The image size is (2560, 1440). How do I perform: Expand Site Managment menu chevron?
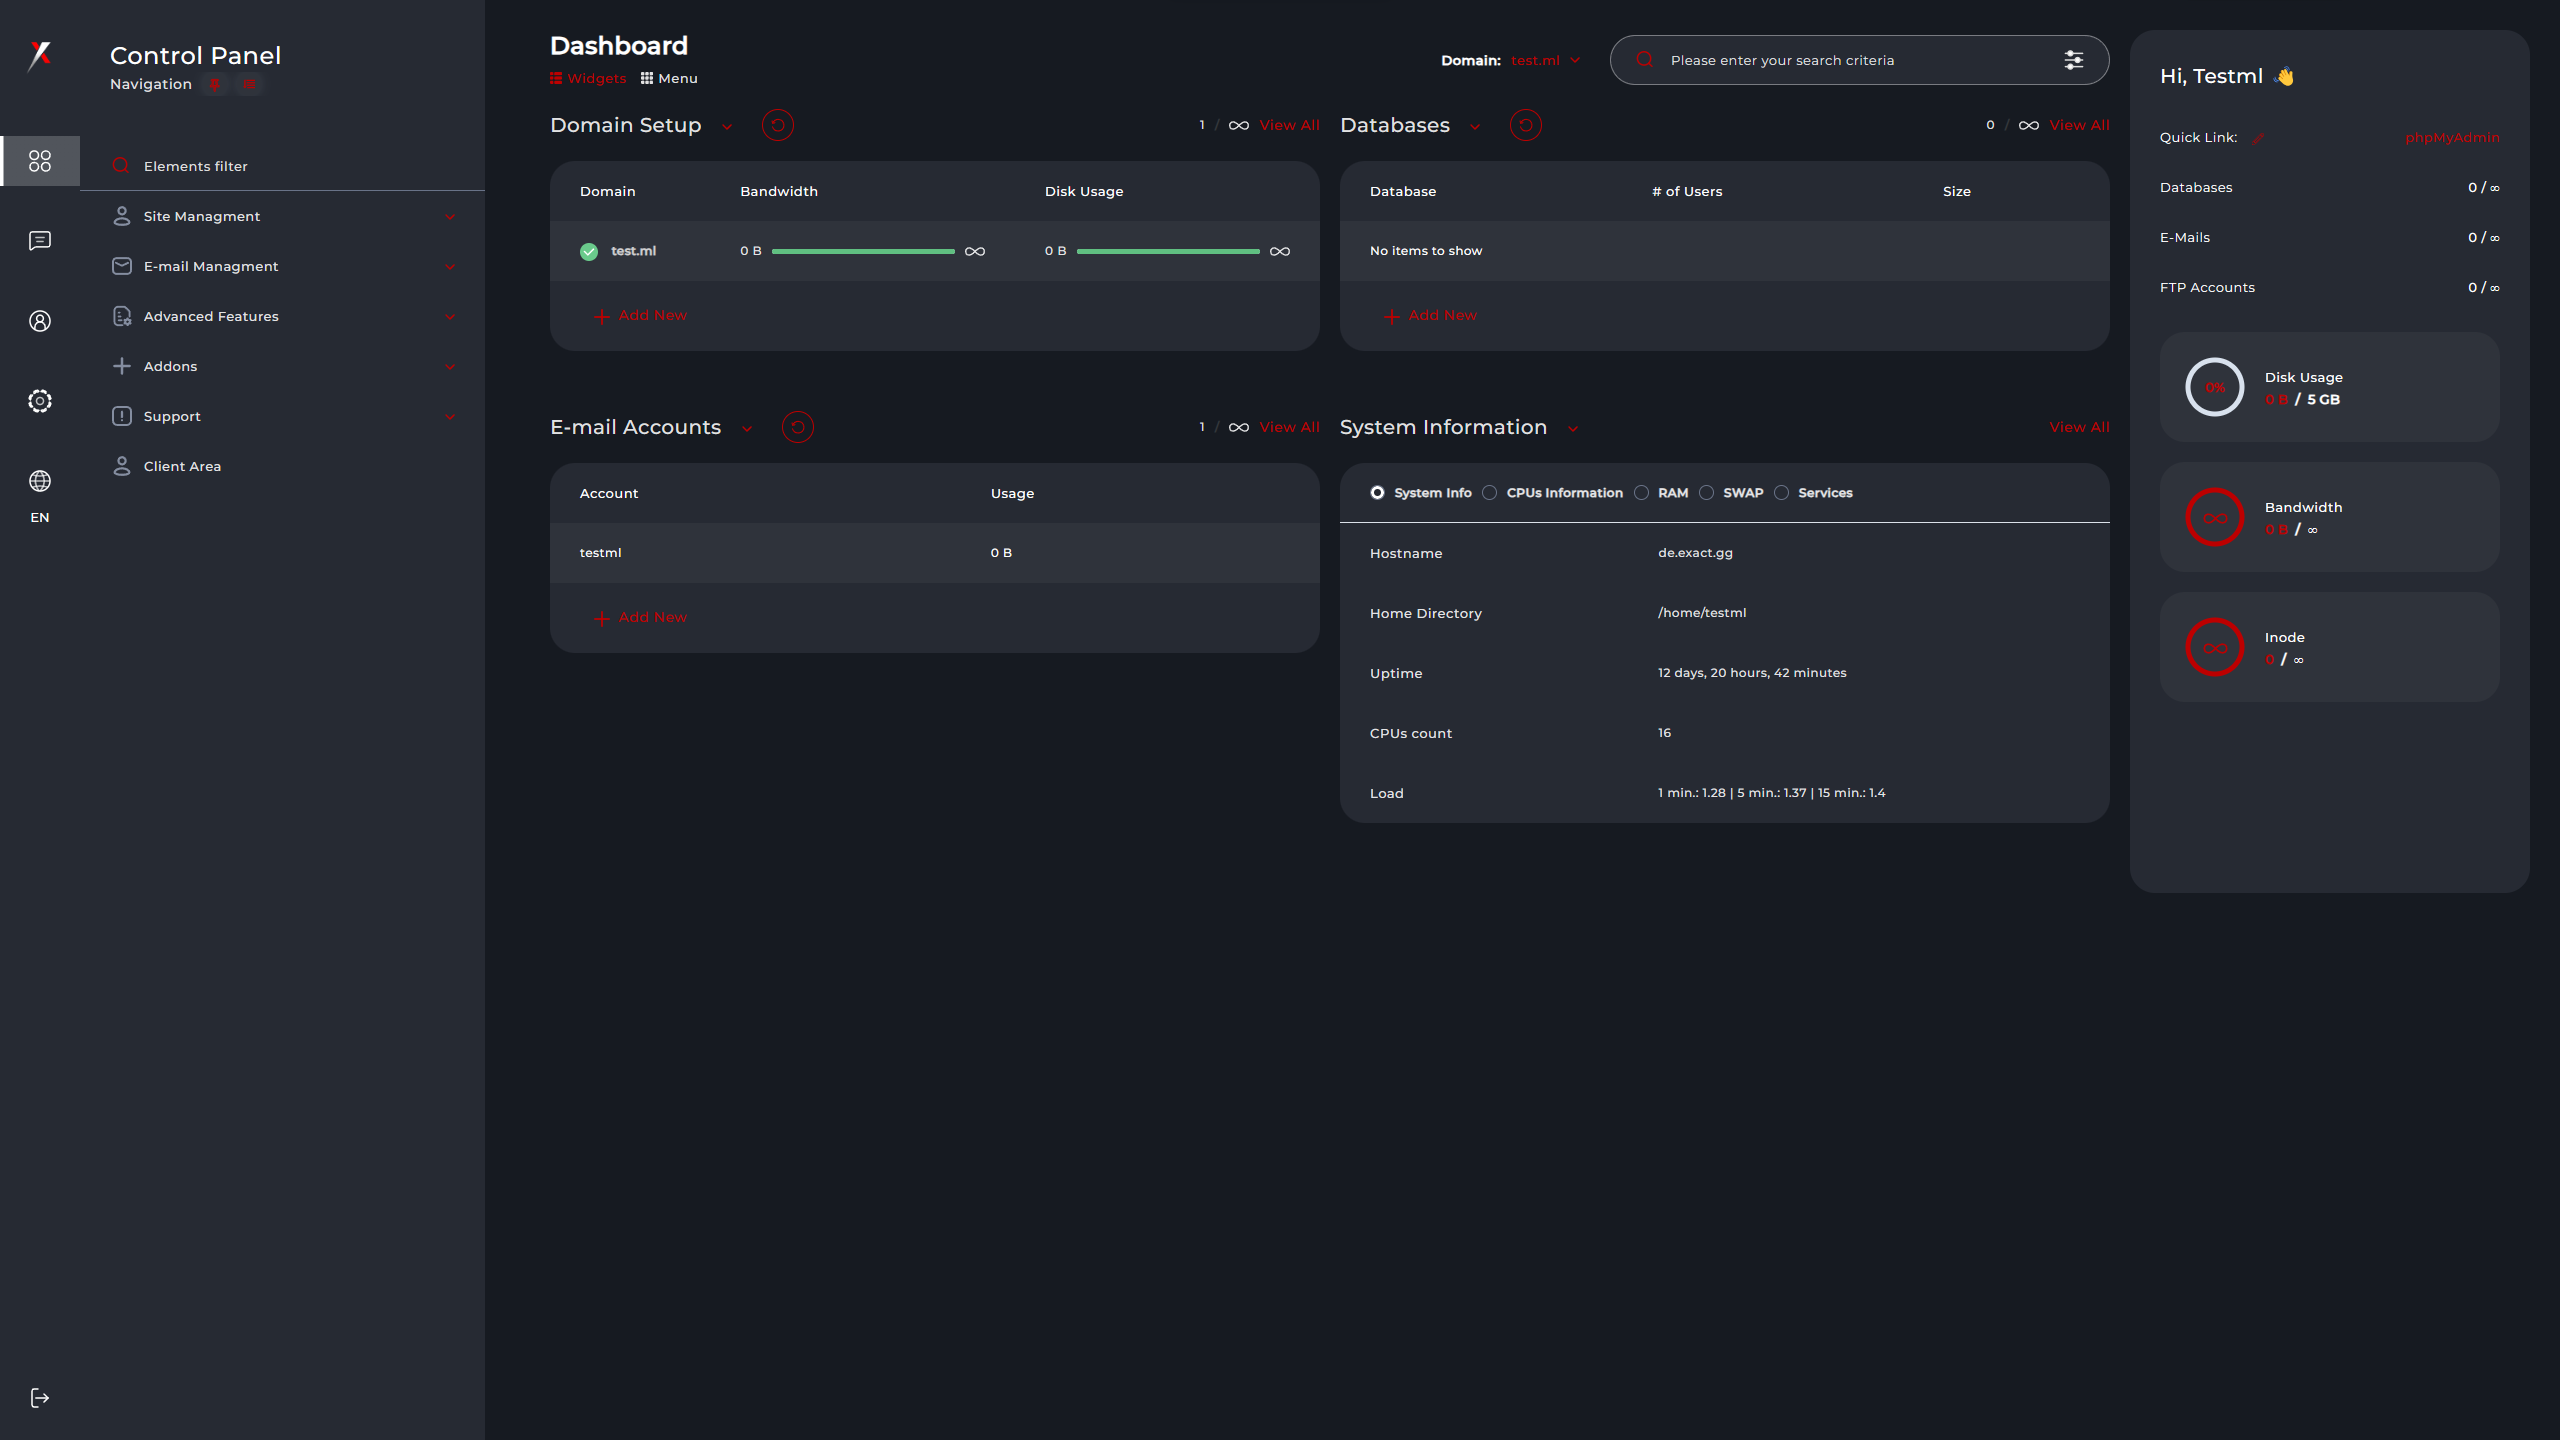point(450,217)
